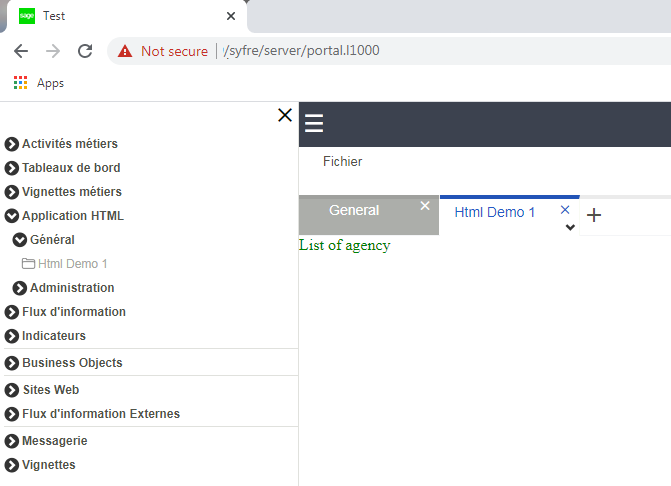Expand Vignettes métiers arrow
The height and width of the screenshot is (486, 671).
tap(12, 192)
